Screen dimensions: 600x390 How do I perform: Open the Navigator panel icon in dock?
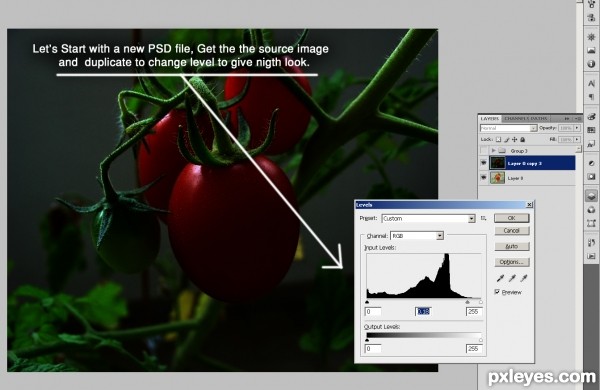point(591,37)
